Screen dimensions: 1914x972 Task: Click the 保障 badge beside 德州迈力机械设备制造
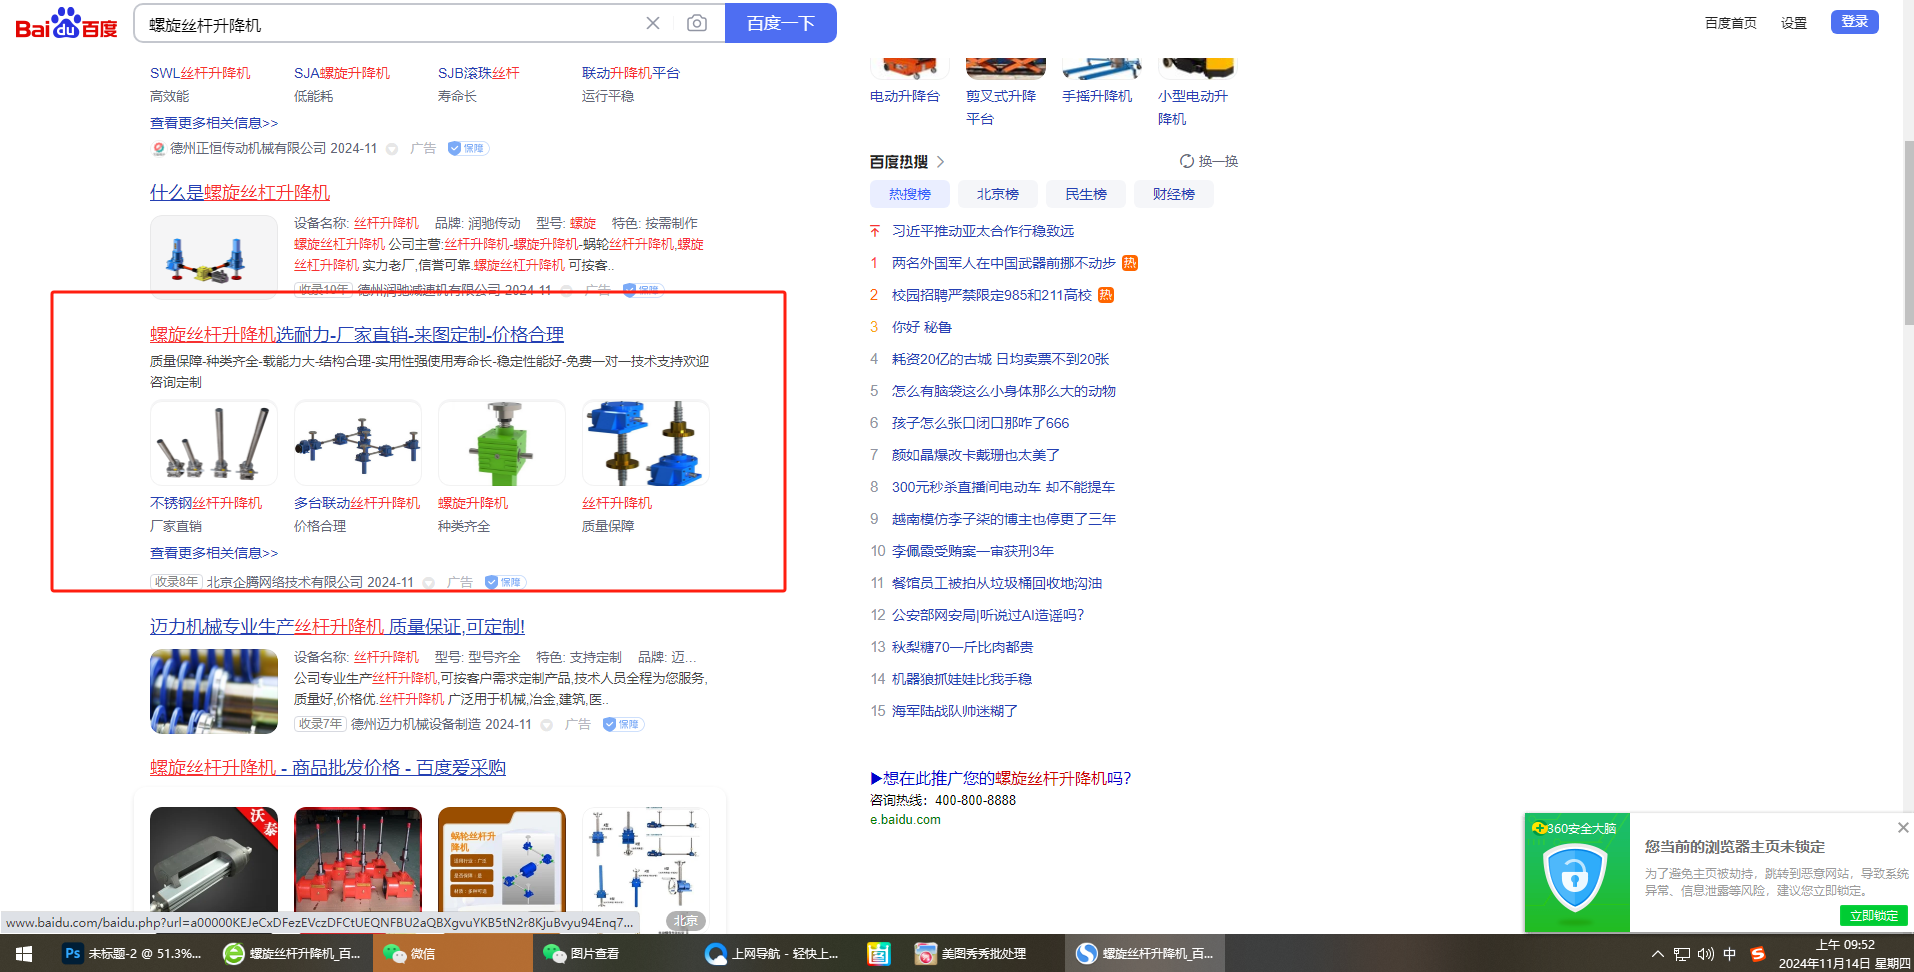coord(623,724)
